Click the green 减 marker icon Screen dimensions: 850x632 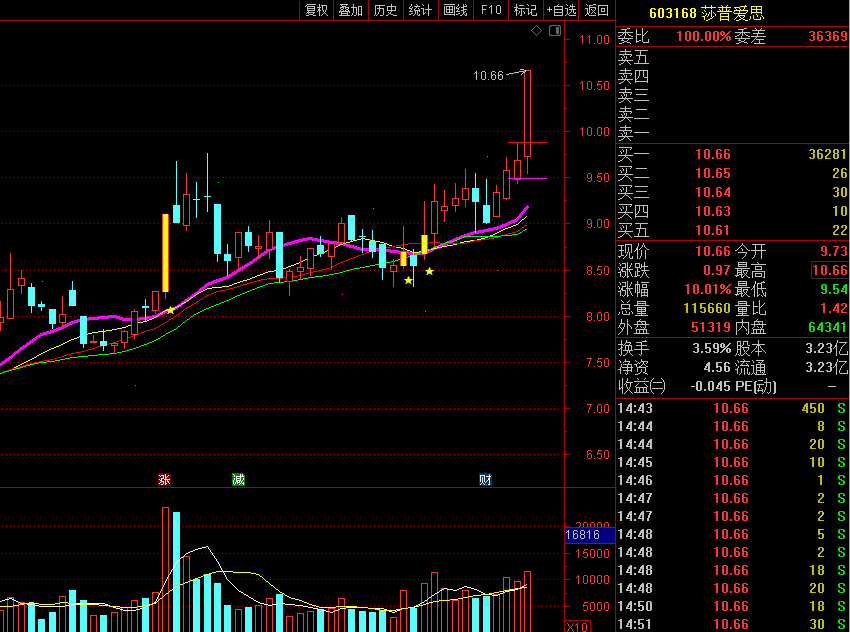239,480
